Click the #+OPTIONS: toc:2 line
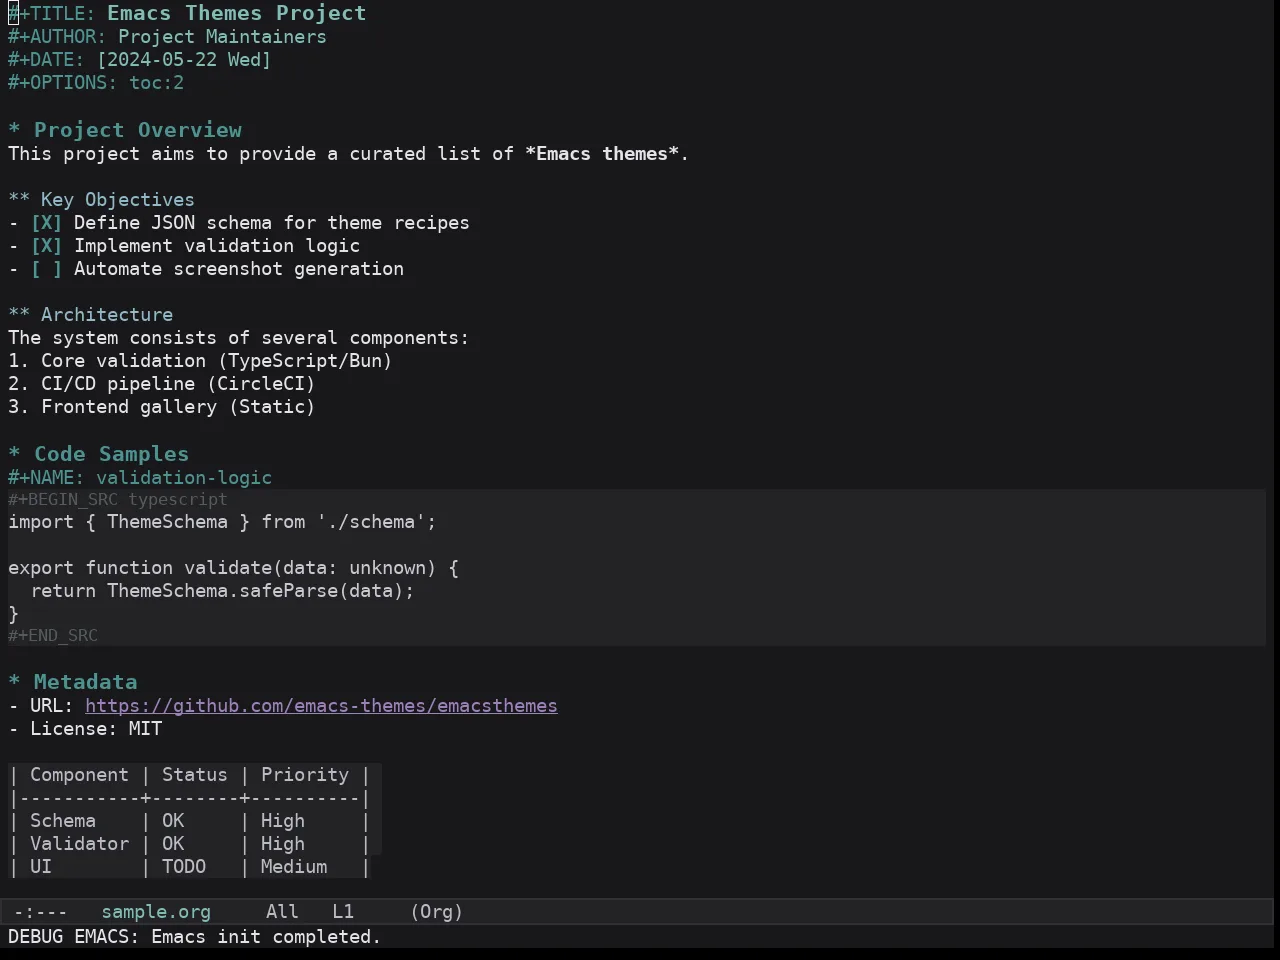This screenshot has height=960, width=1280. 96,83
